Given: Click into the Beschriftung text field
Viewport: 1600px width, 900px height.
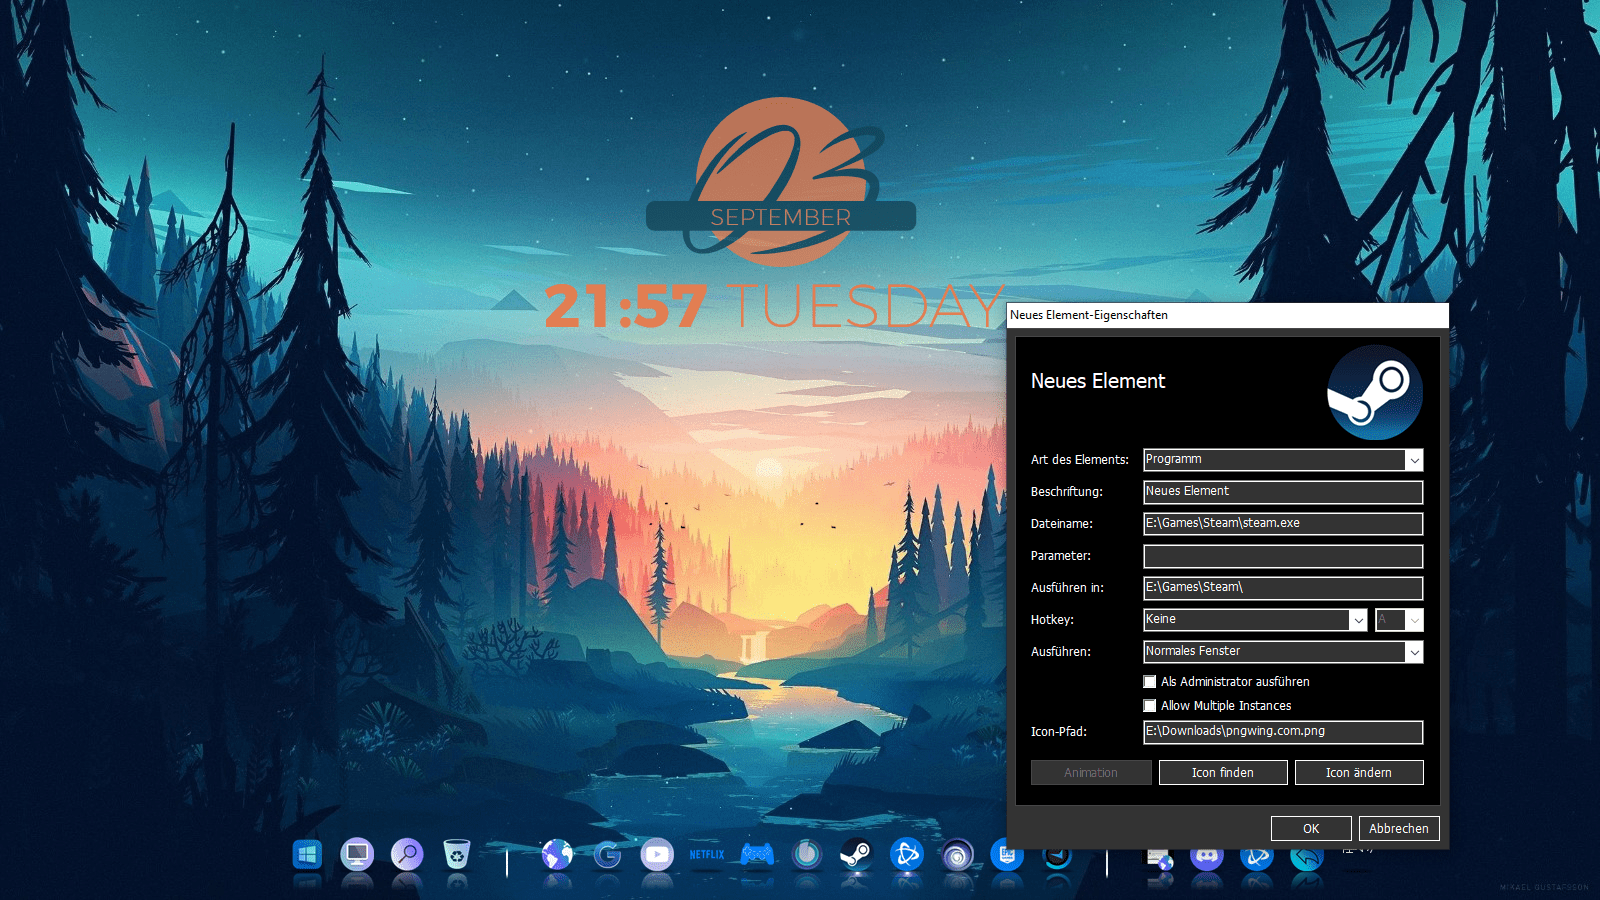Looking at the screenshot, I should click(1282, 492).
